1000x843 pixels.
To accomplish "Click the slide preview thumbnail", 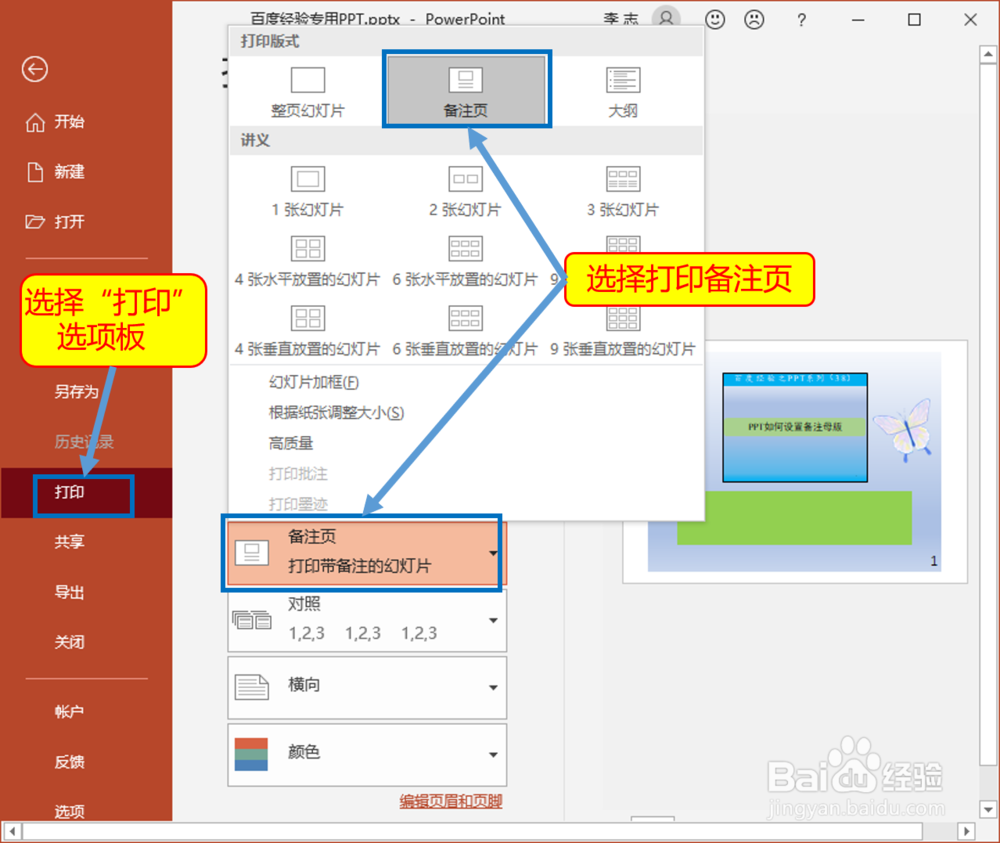I will 795,462.
